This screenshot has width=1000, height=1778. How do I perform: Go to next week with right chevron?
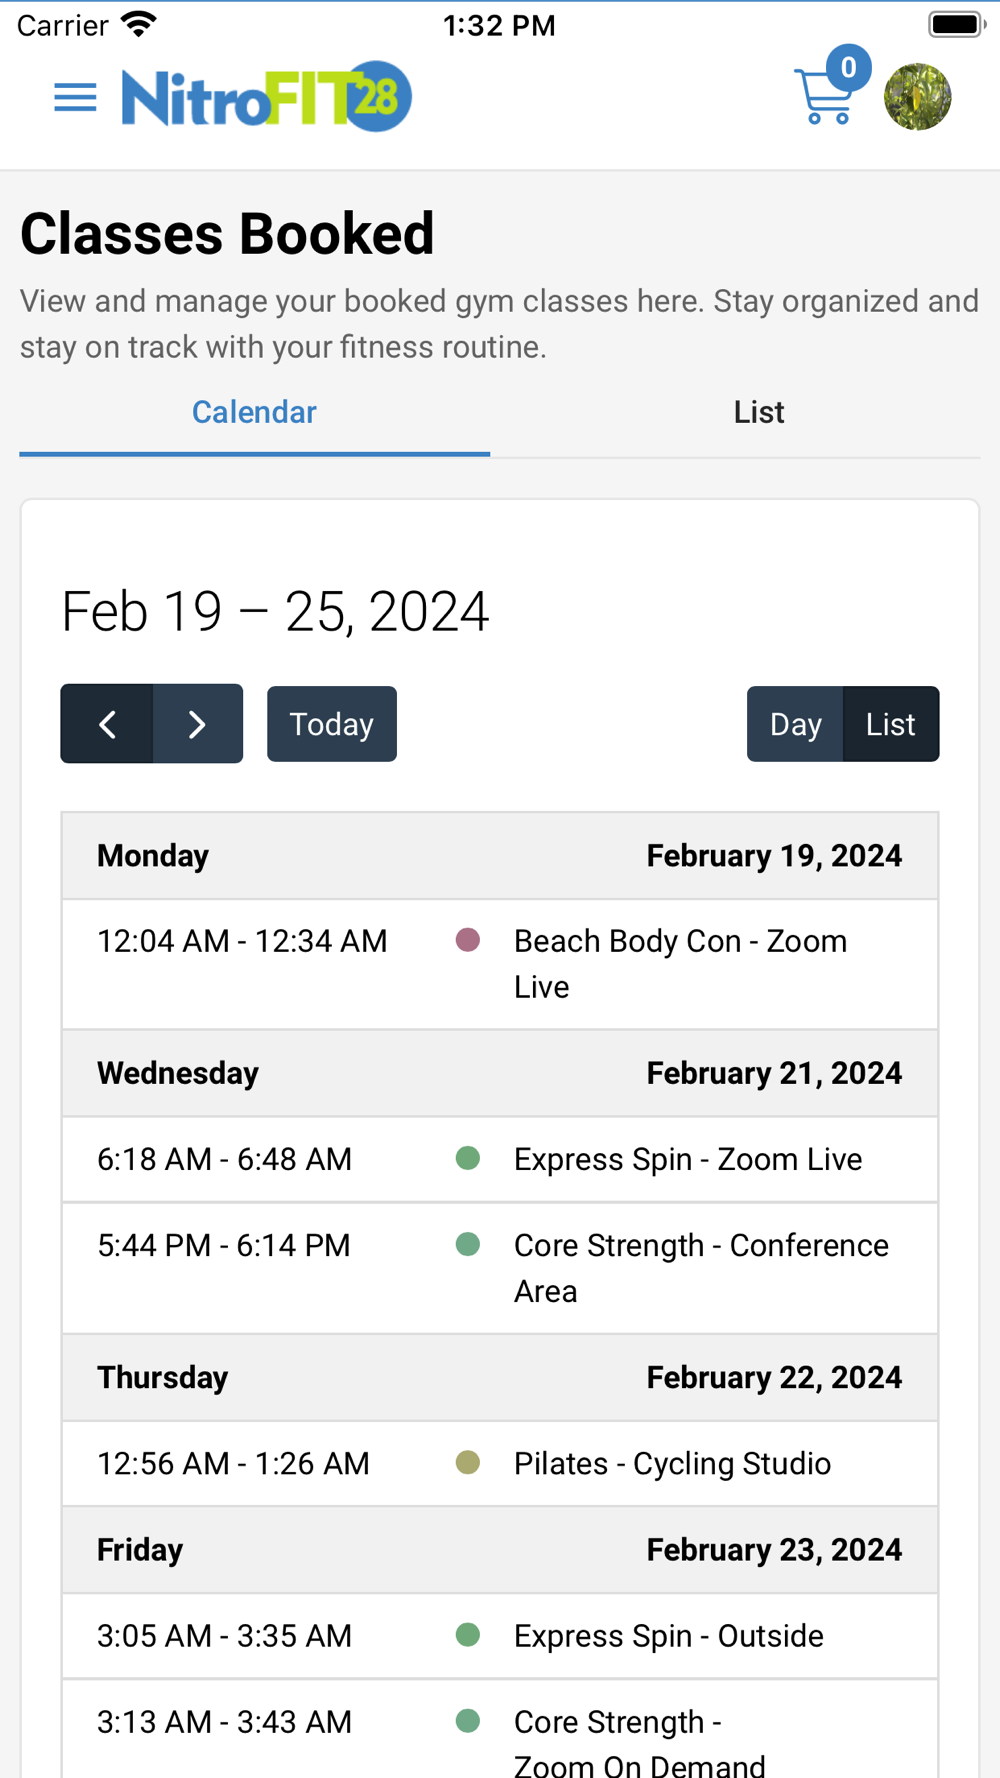[x=197, y=724]
